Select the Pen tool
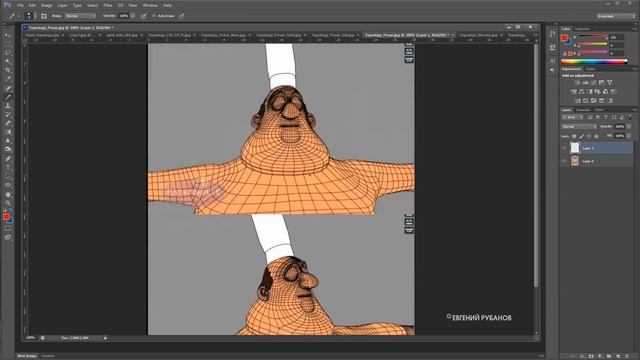Screen dimensions: 640x360 (8, 159)
